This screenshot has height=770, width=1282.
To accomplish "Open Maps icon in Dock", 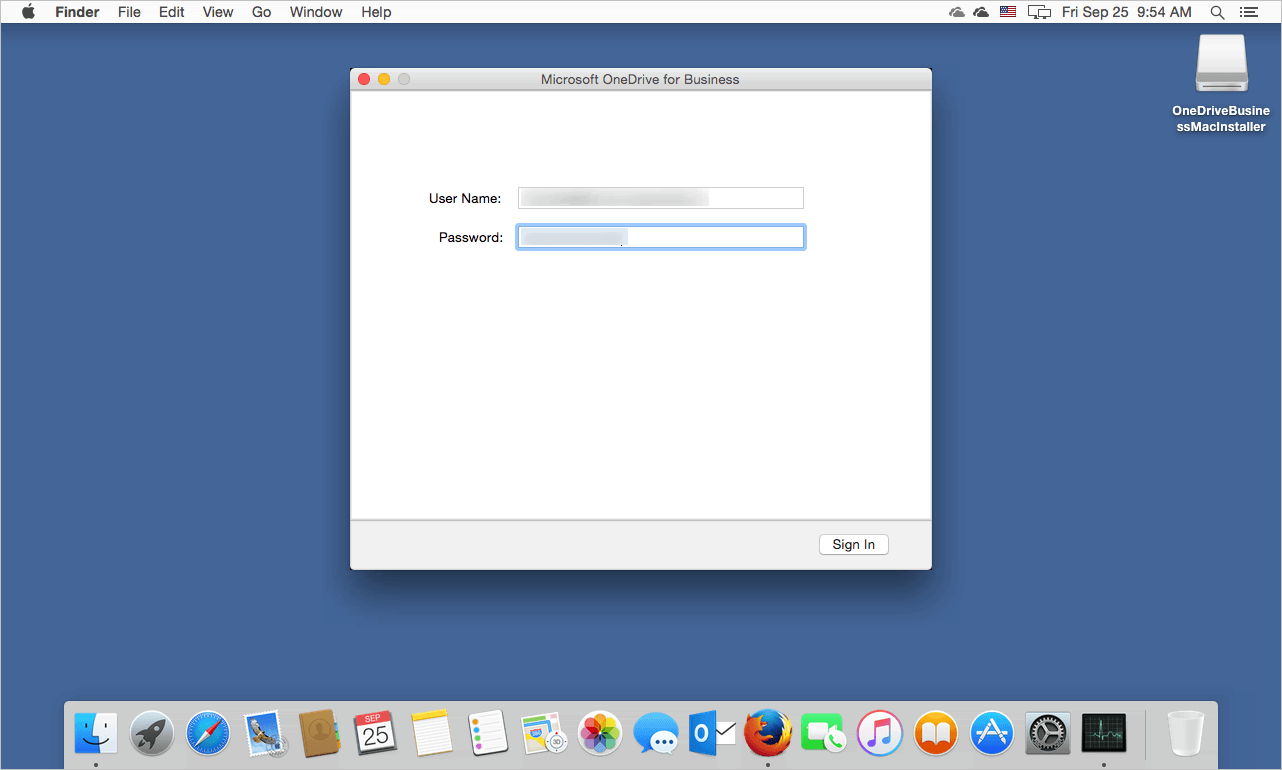I will [x=545, y=733].
